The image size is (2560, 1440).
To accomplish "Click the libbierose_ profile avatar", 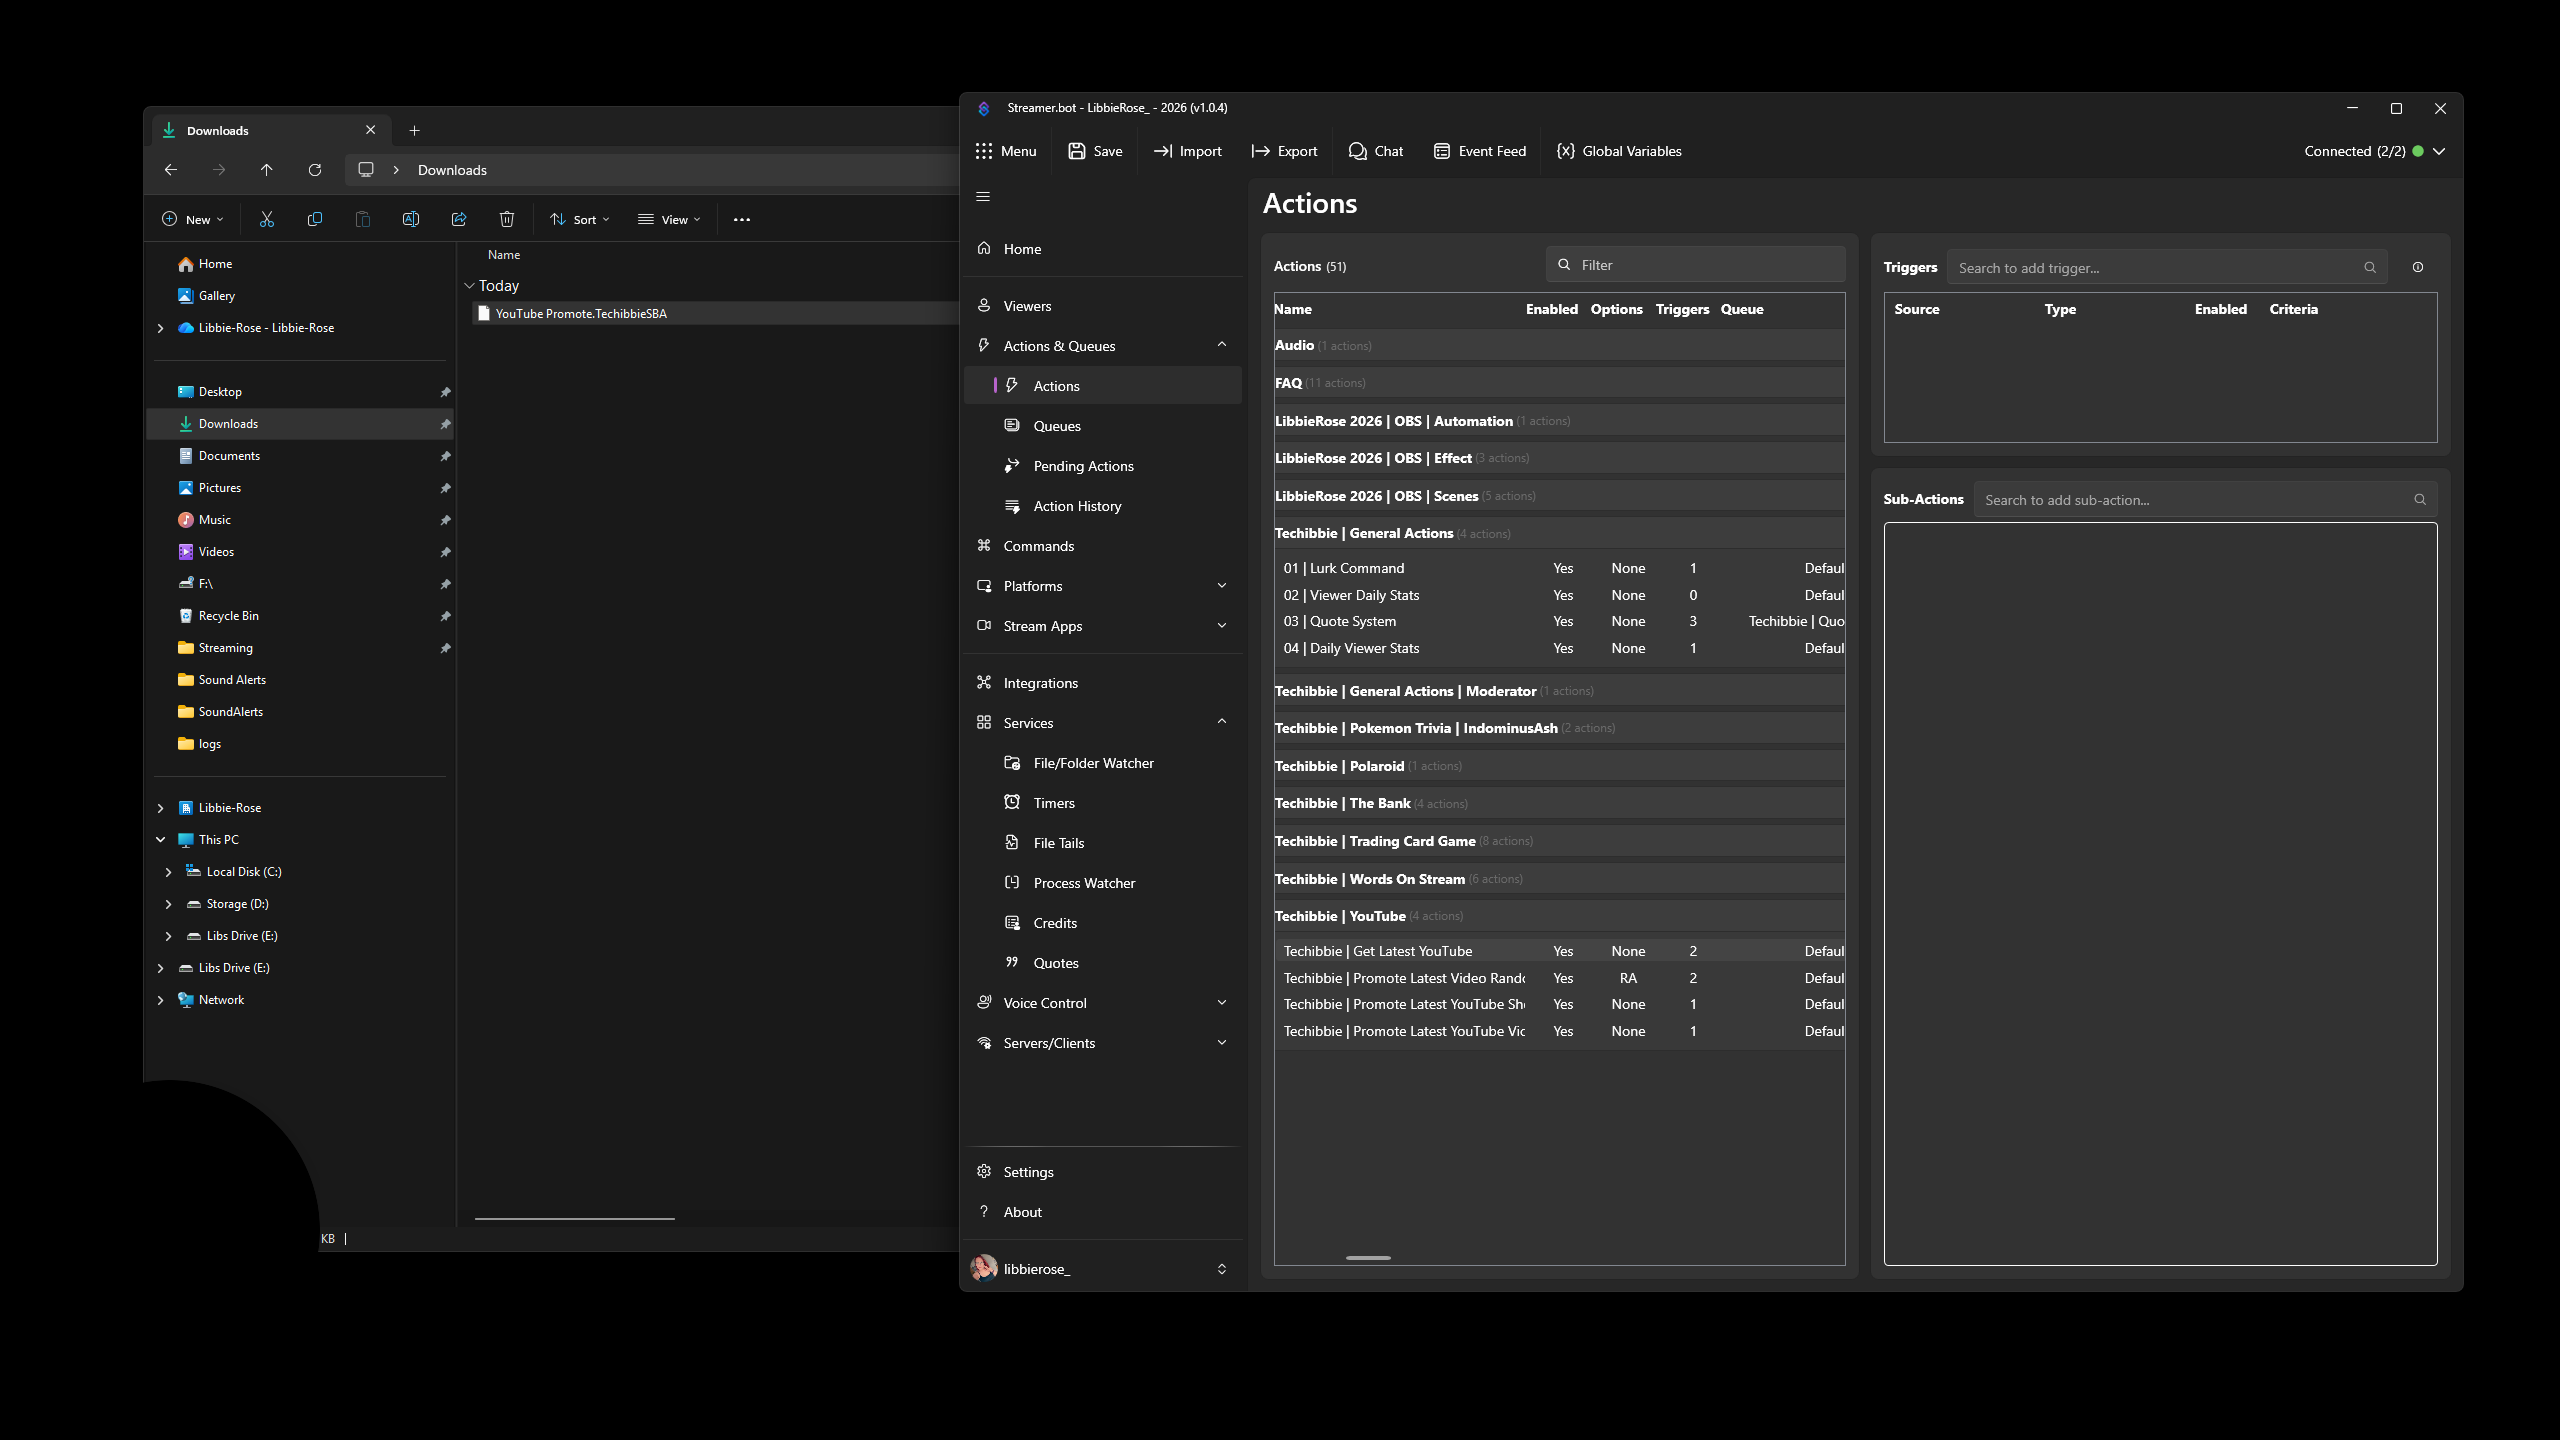I will pyautogui.click(x=984, y=1268).
